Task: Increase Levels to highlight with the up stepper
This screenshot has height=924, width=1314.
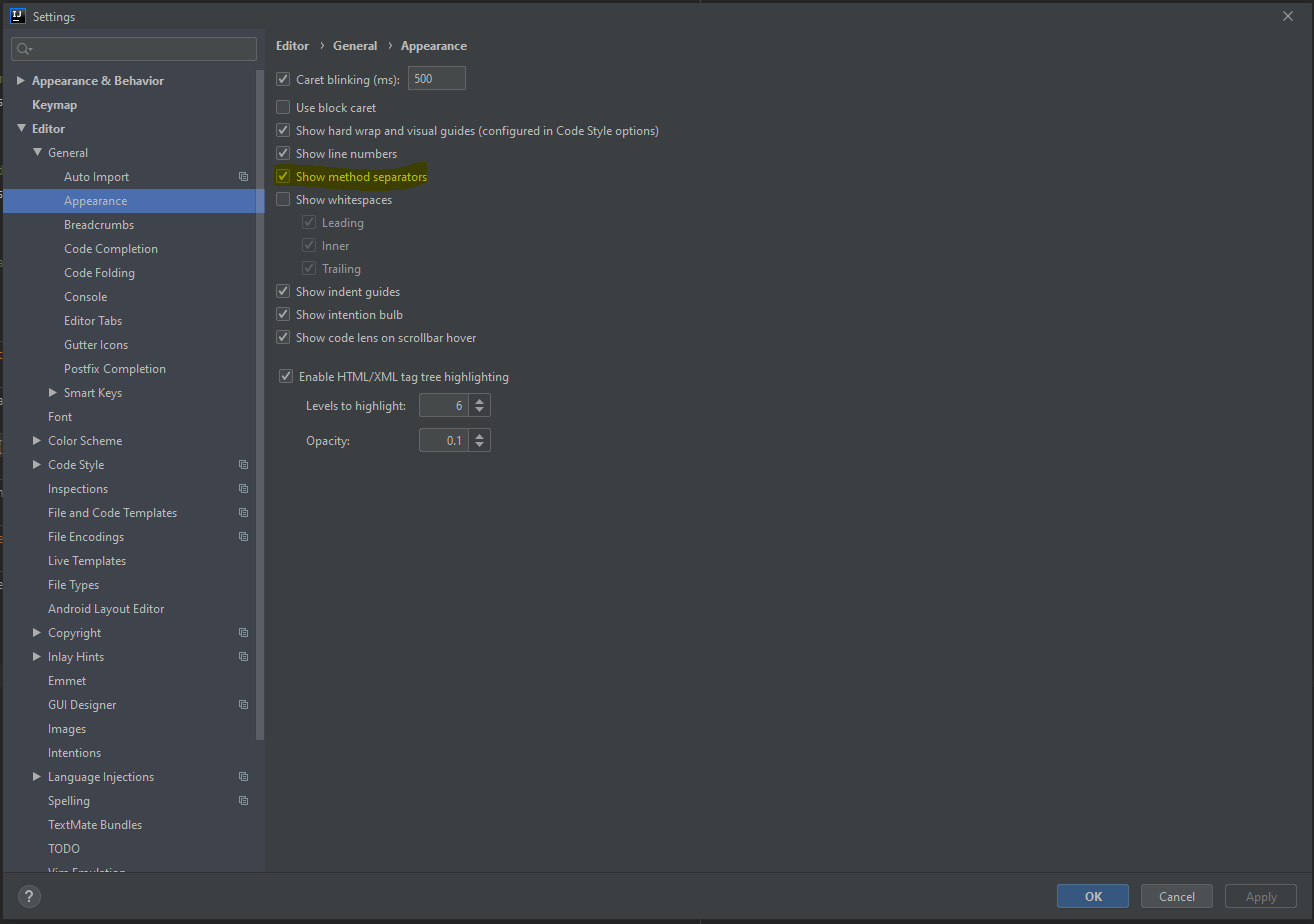Action: [479, 400]
